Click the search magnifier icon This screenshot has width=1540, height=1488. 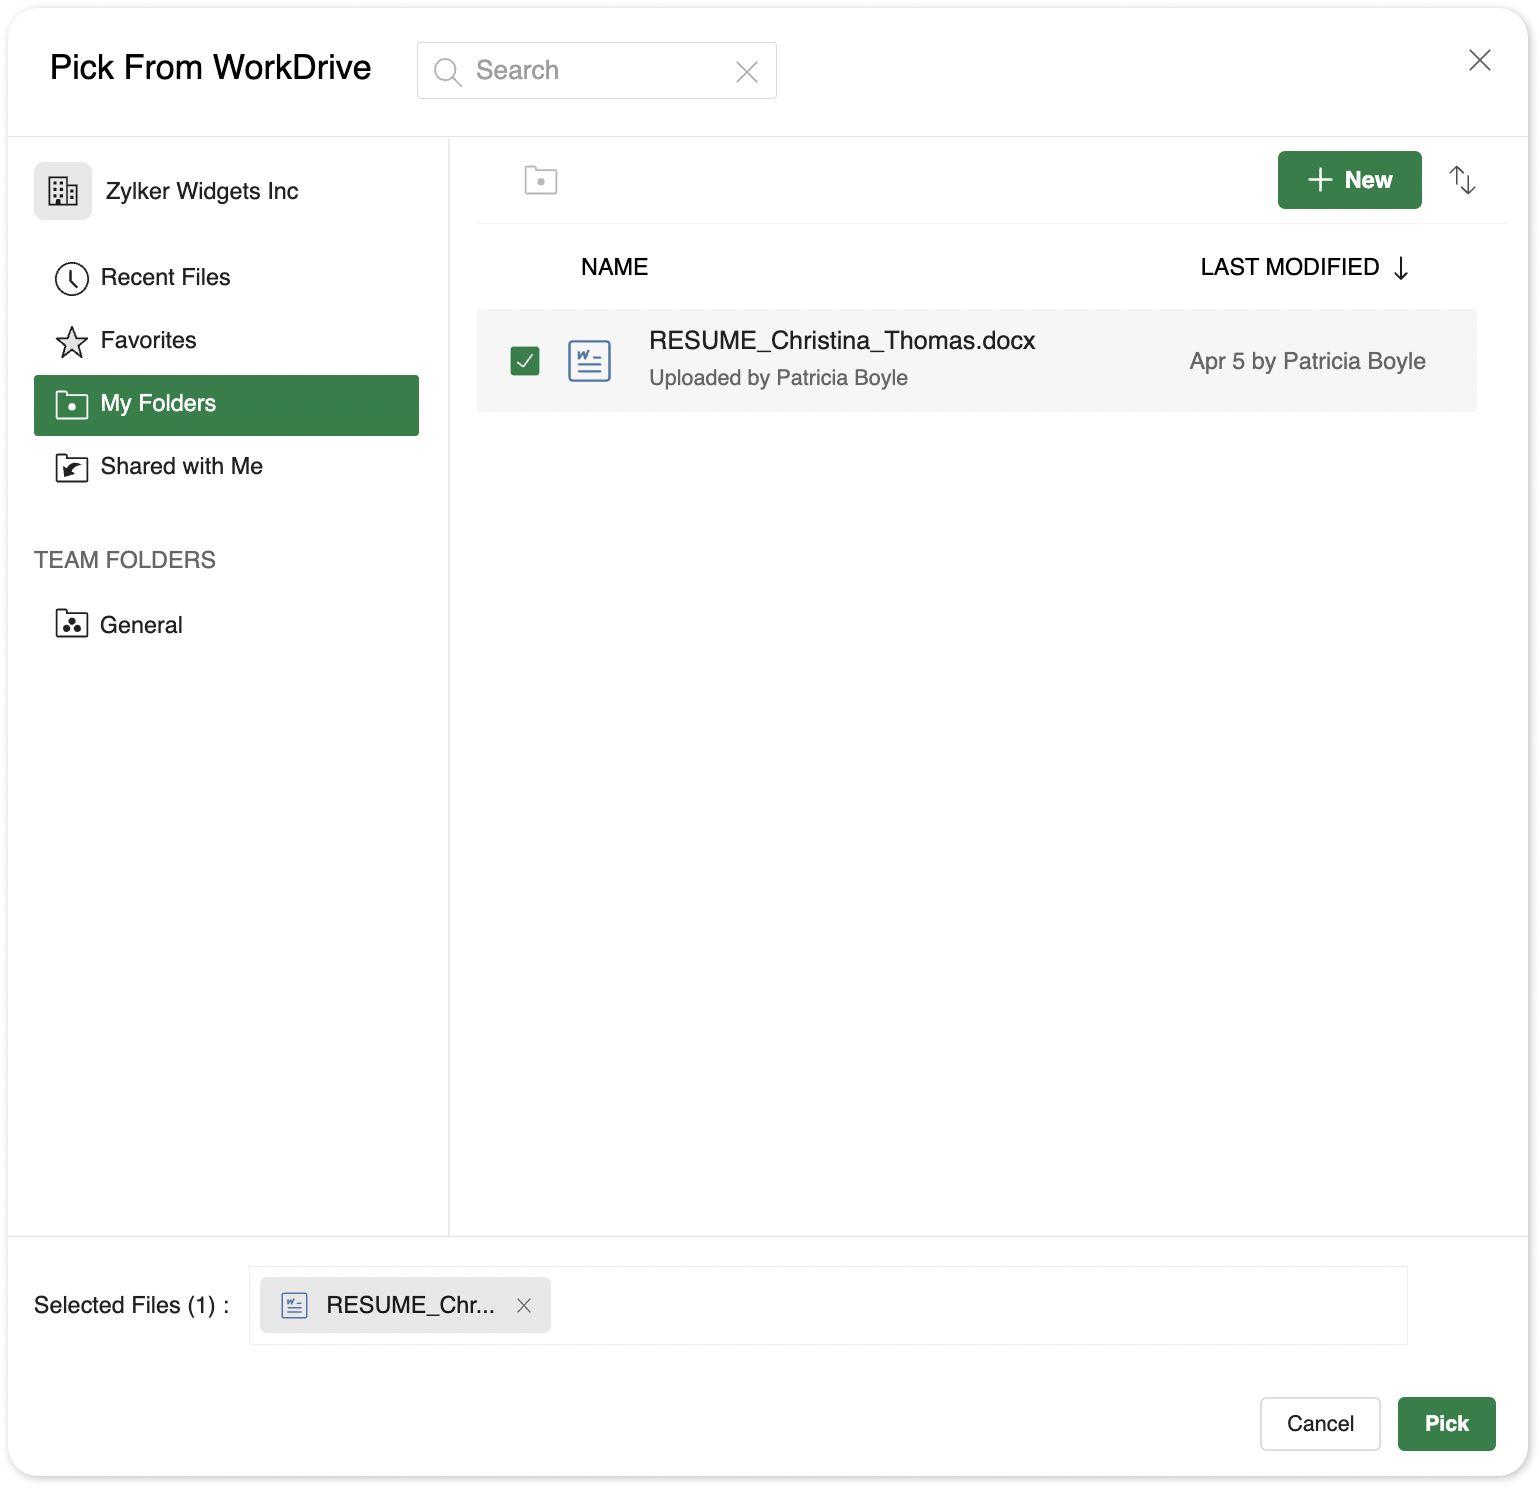[447, 71]
